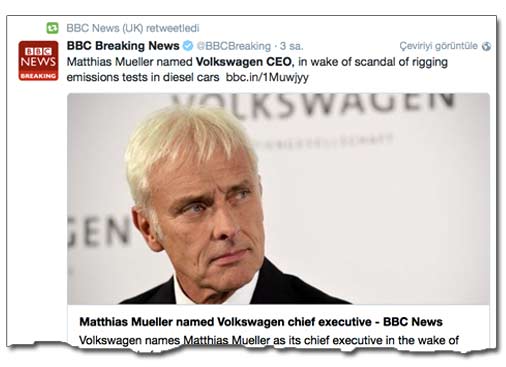The height and width of the screenshot is (367, 506).
Task: Click BBC News (UK) retweetledi label
Action: [x=133, y=28]
